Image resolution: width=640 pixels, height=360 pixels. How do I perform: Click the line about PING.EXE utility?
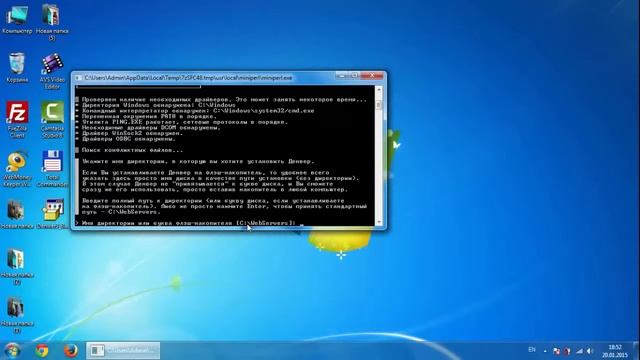(182, 122)
